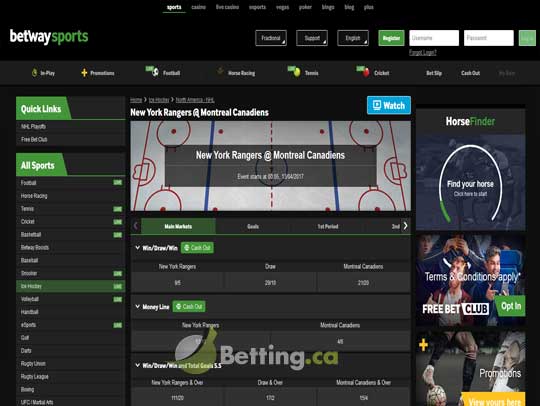Pick New York Rangers Win/Draw/Win odds
Viewport: 540px width, 406px height.
click(x=177, y=282)
